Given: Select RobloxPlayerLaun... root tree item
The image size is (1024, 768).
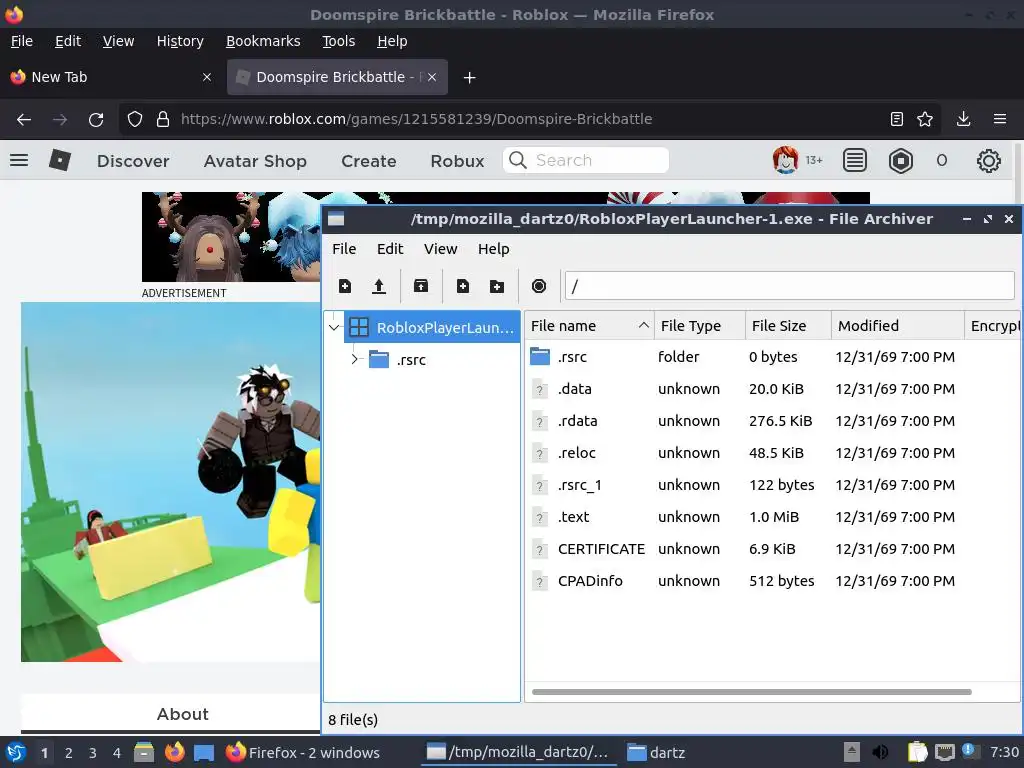Looking at the screenshot, I should (x=432, y=327).
